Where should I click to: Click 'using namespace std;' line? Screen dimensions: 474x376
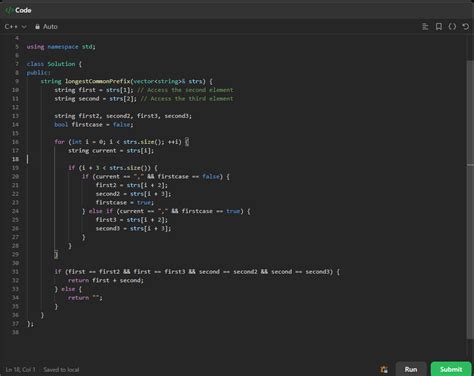(61, 47)
